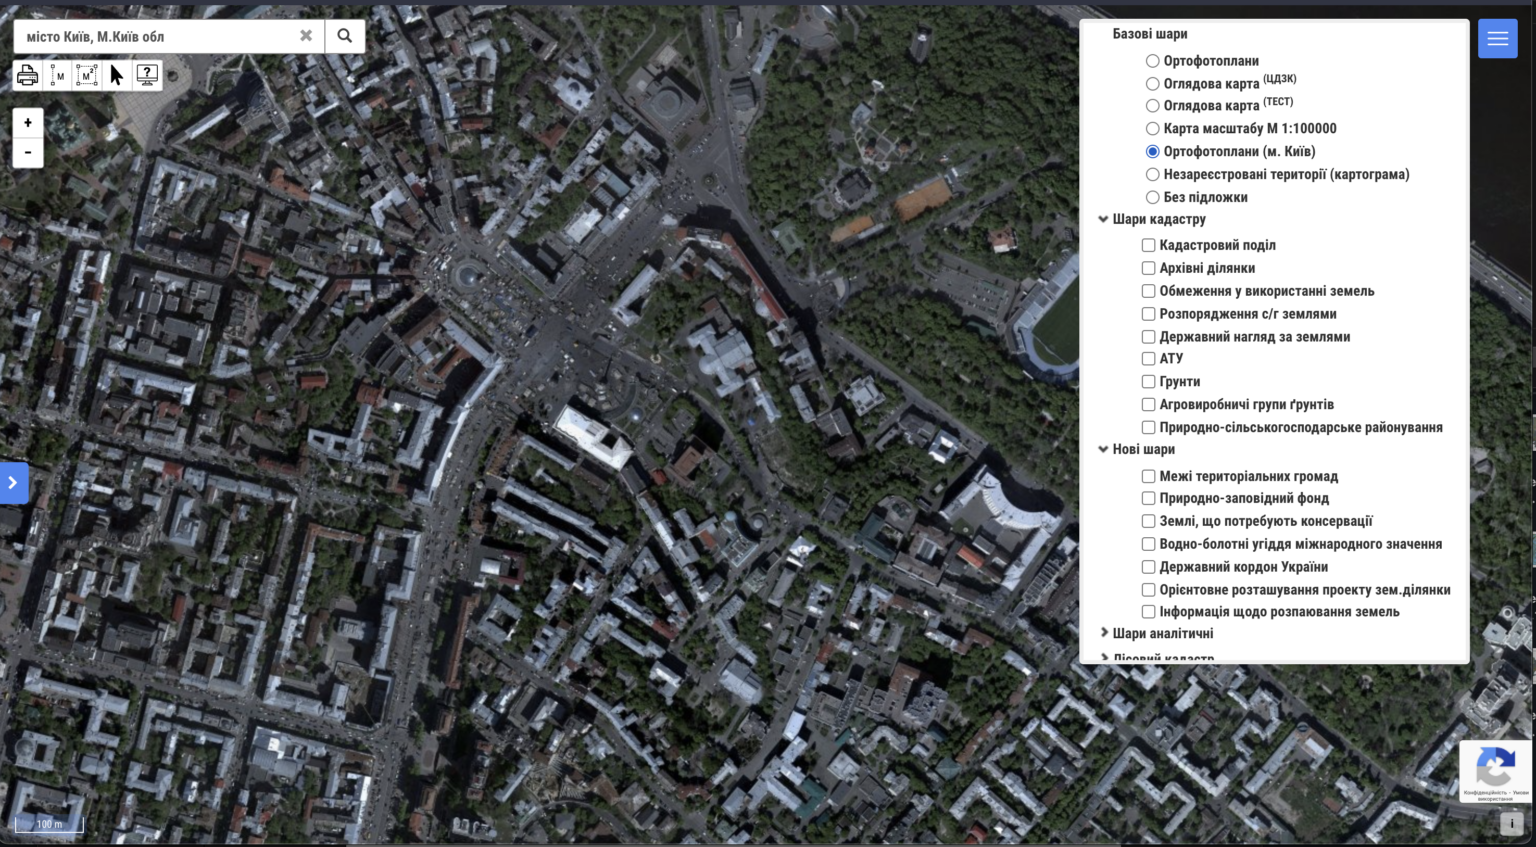Select the Без підложки radio option
The width and height of the screenshot is (1536, 847).
point(1152,197)
